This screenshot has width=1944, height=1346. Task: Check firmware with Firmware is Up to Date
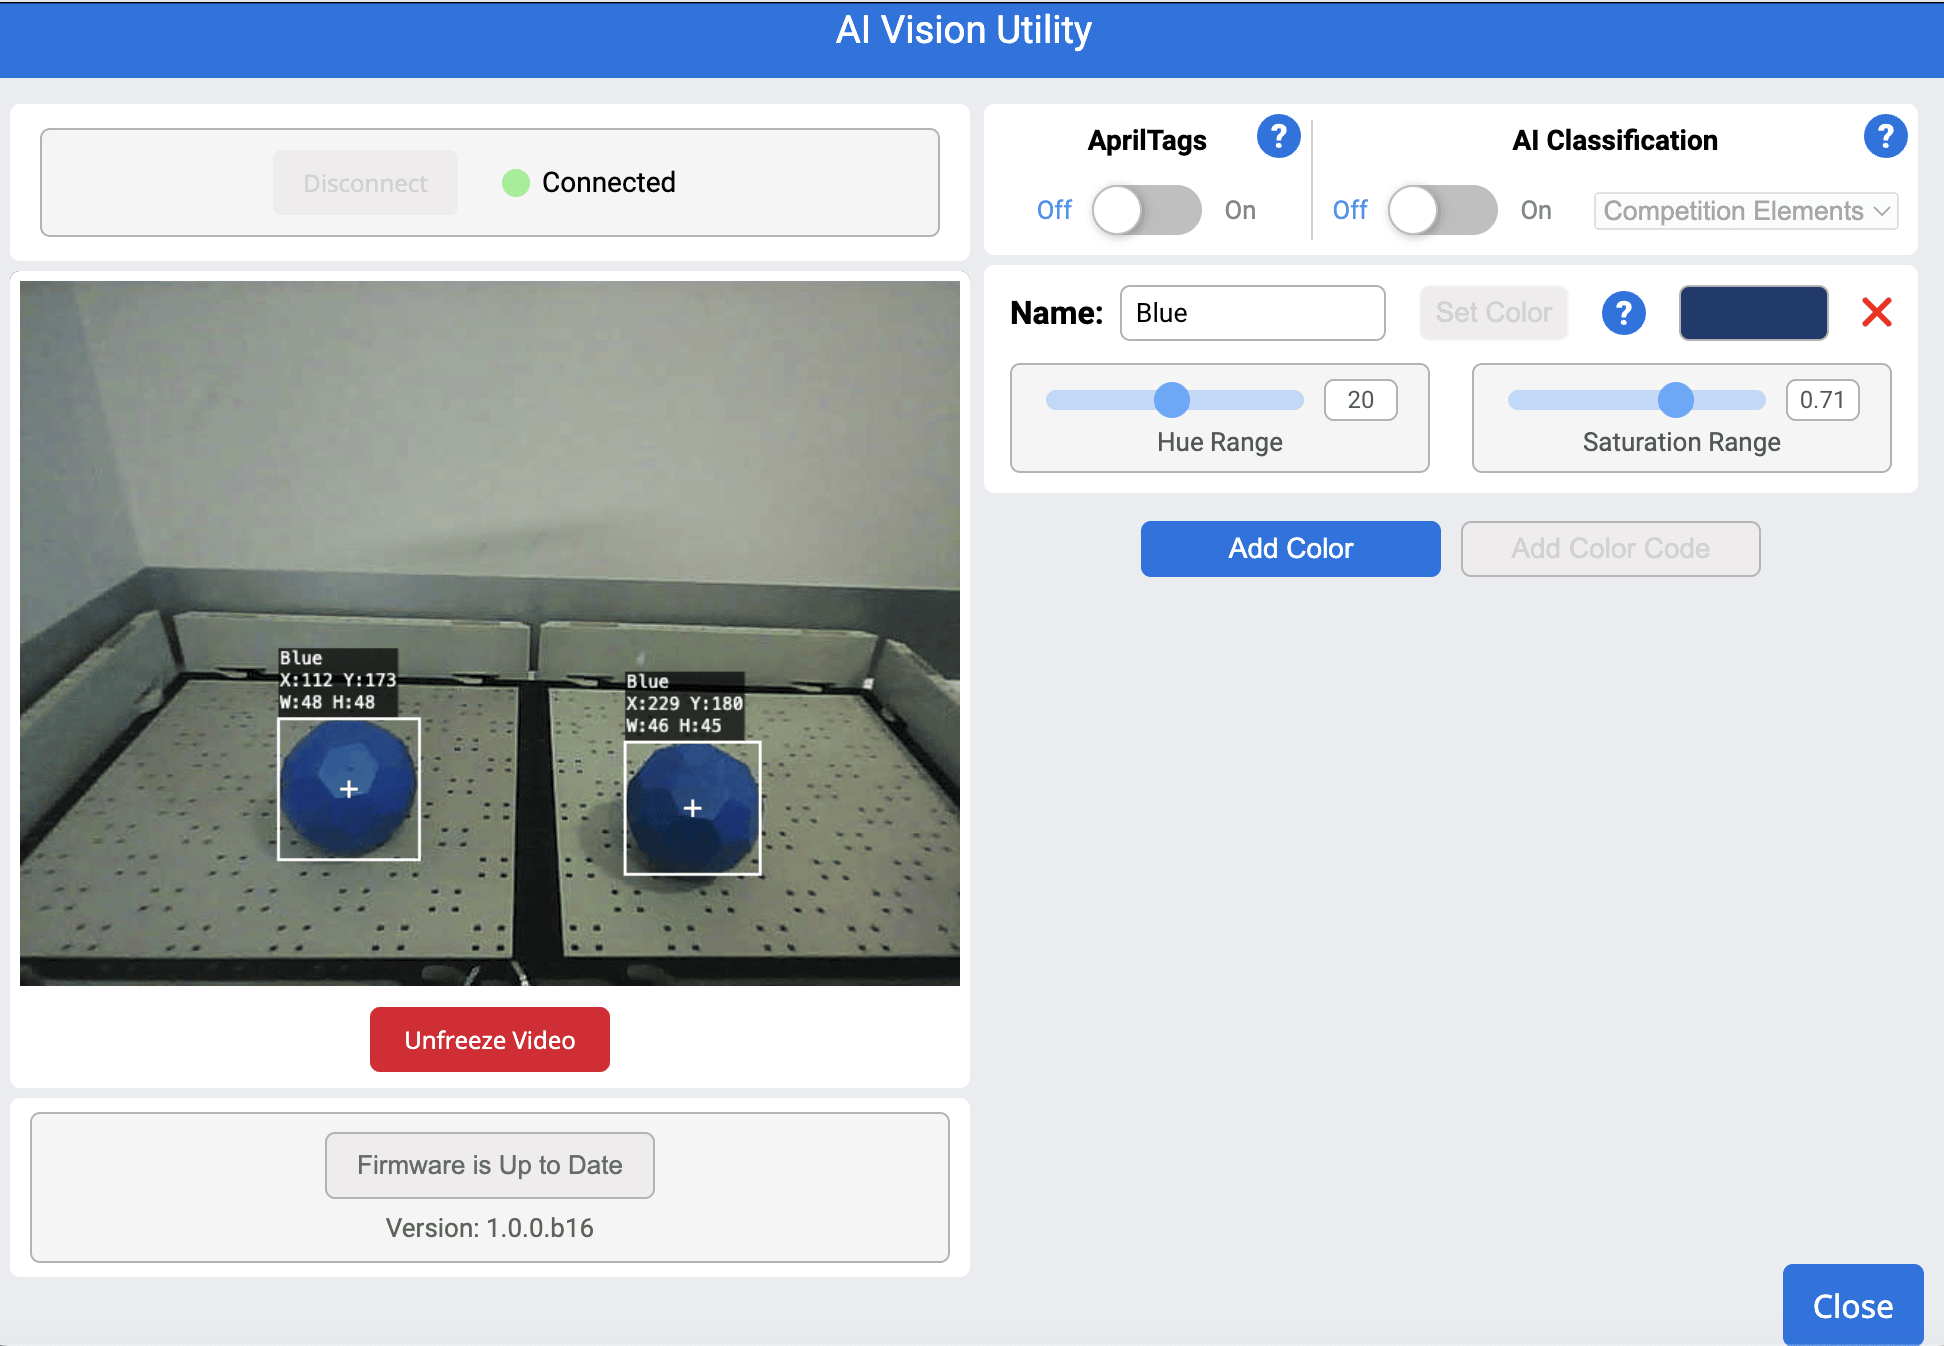(x=489, y=1165)
